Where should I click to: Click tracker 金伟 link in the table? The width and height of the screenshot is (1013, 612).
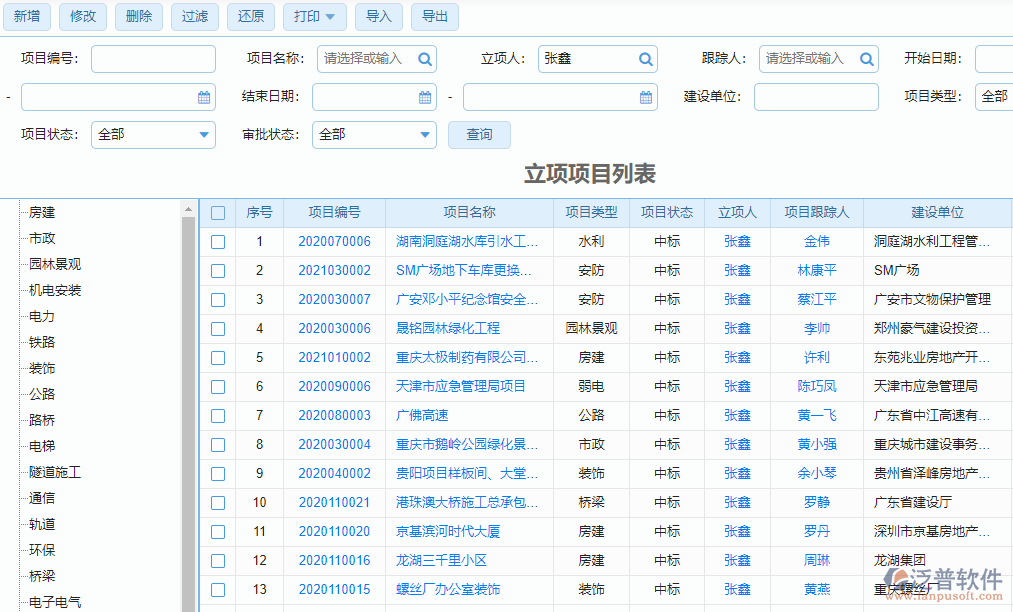[x=817, y=241]
